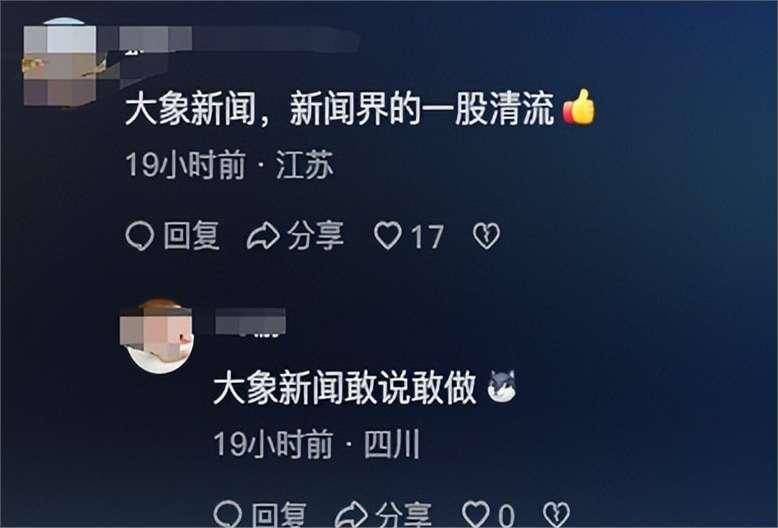
Task: Click the thumbs-up emoji in the first comment
Action: coord(579,107)
